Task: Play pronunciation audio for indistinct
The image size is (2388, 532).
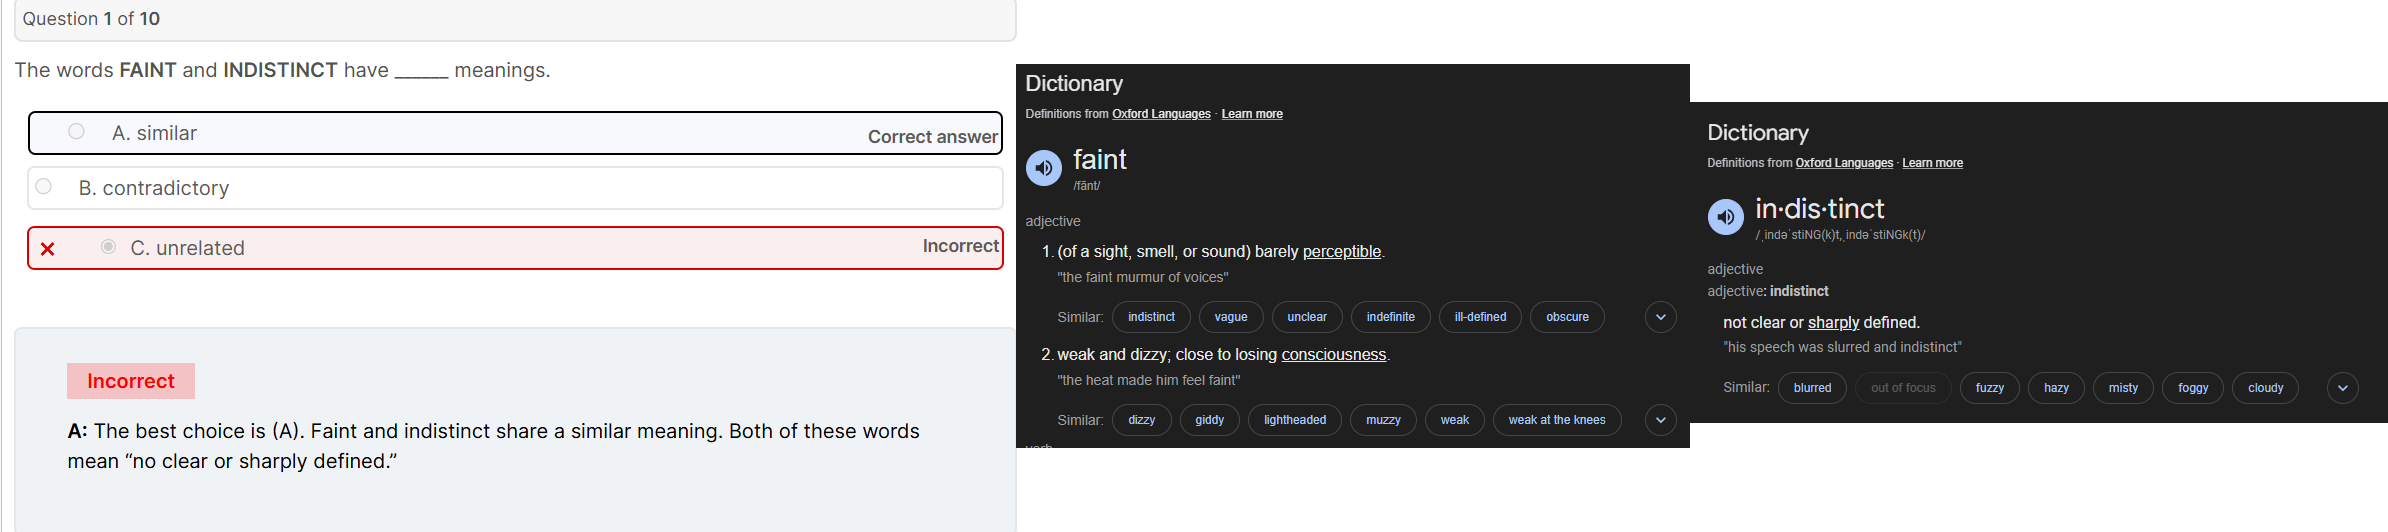Action: (1726, 217)
